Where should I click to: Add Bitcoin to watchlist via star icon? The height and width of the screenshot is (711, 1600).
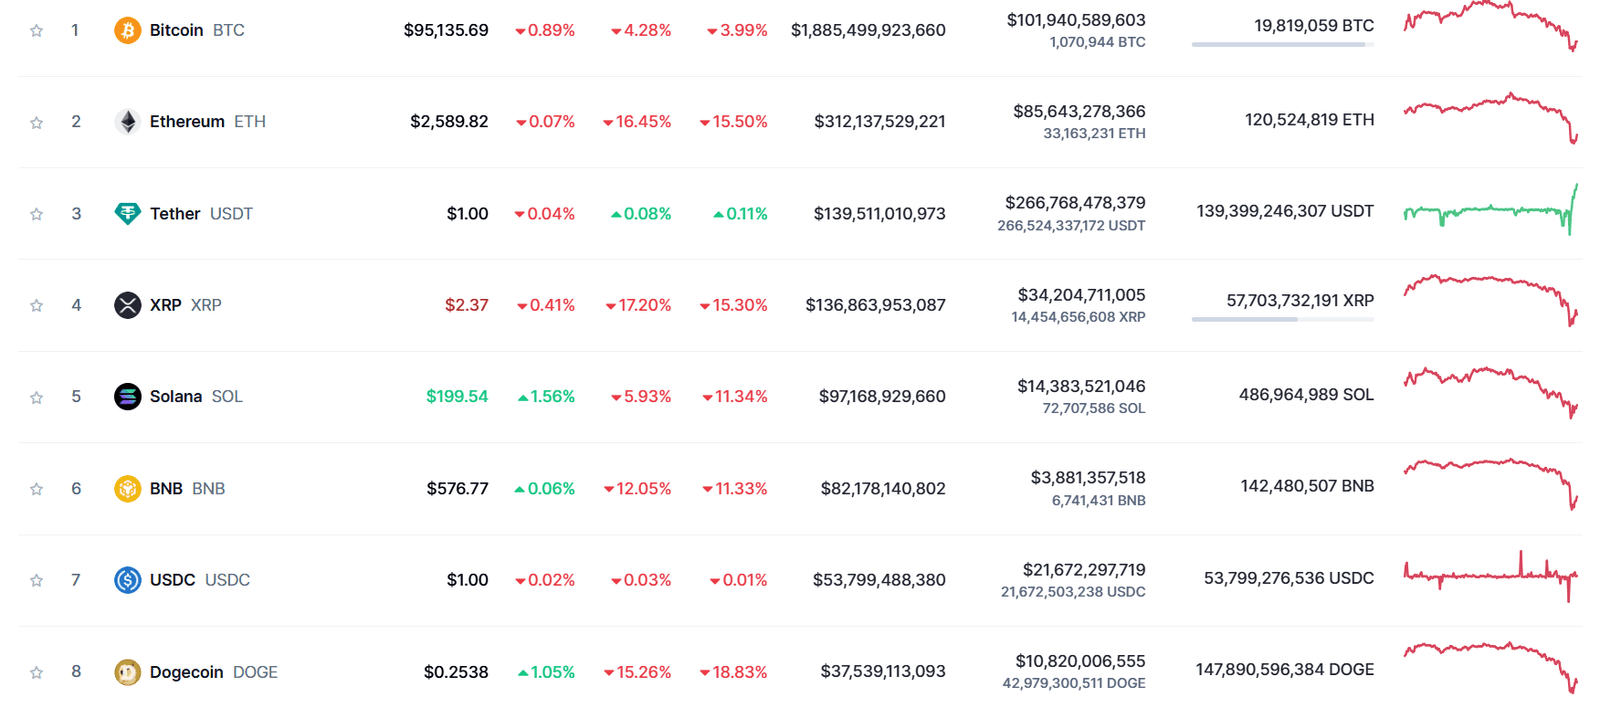[x=37, y=30]
